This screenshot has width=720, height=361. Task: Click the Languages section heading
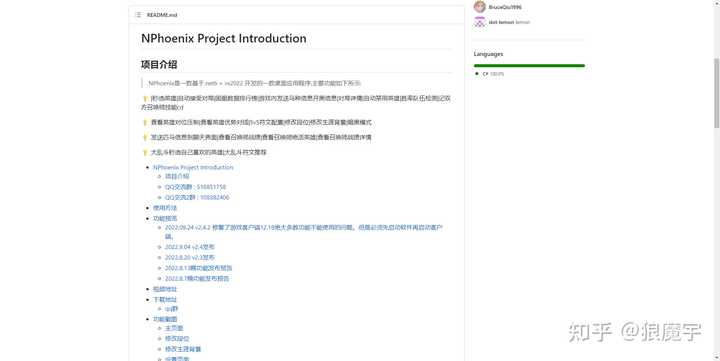click(488, 54)
